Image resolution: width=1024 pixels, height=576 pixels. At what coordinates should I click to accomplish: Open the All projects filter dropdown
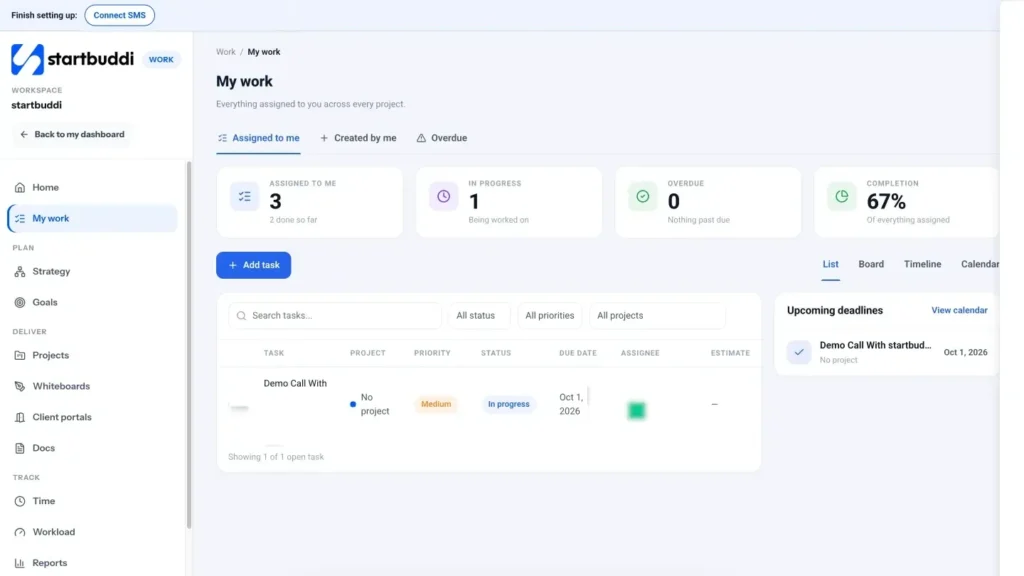(657, 315)
